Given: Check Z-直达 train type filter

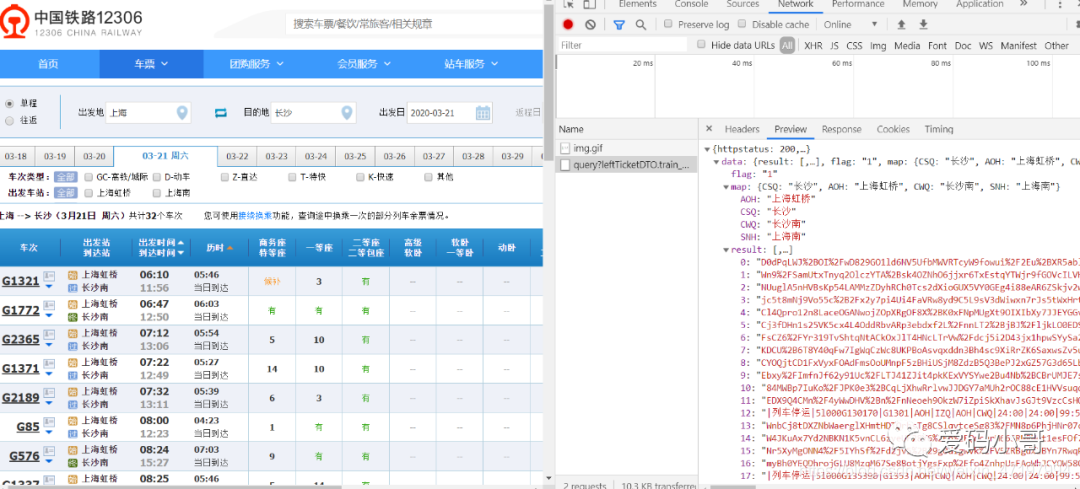Looking at the screenshot, I should pos(225,177).
